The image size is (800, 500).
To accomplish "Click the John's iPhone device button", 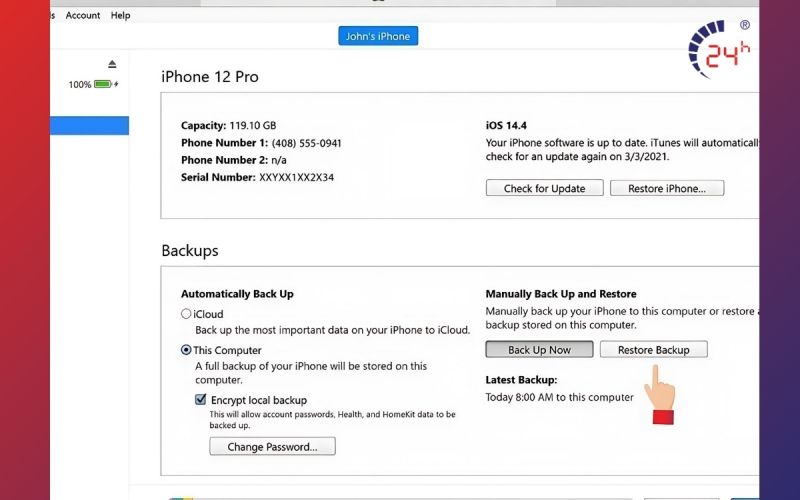I will pos(378,36).
